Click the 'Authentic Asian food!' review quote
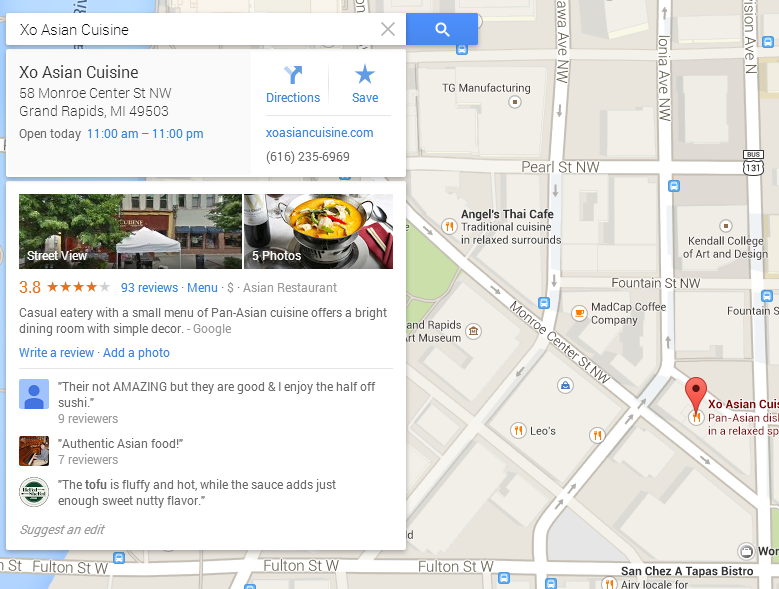779x589 pixels. (121, 443)
